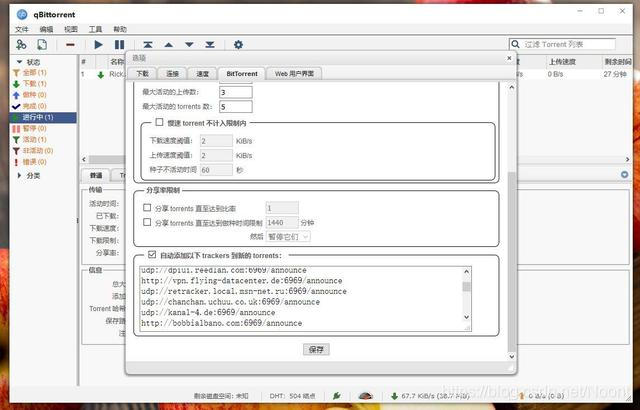Click the alternative speed limits icon

point(365,396)
